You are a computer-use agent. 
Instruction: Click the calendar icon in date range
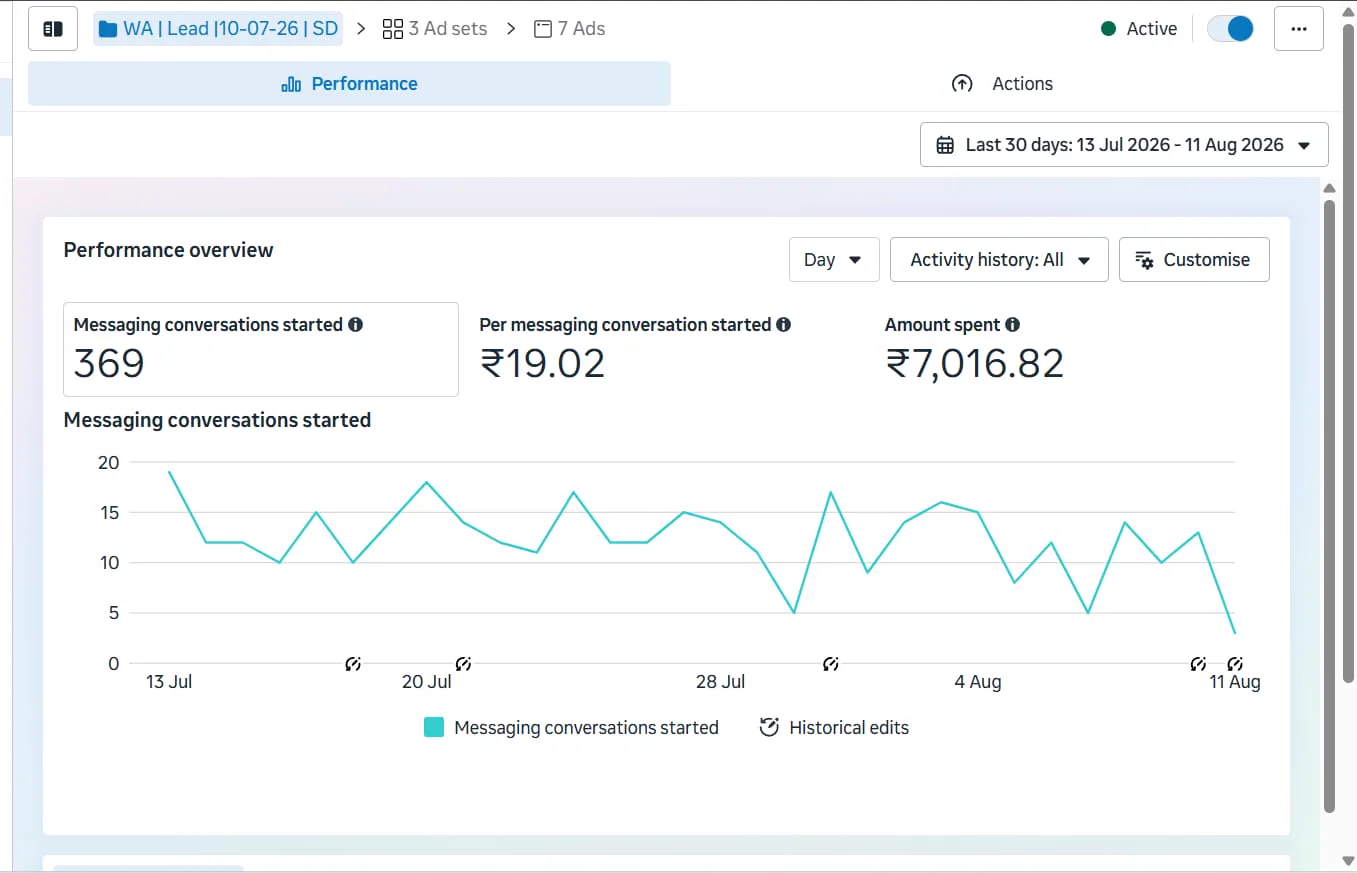coord(945,145)
